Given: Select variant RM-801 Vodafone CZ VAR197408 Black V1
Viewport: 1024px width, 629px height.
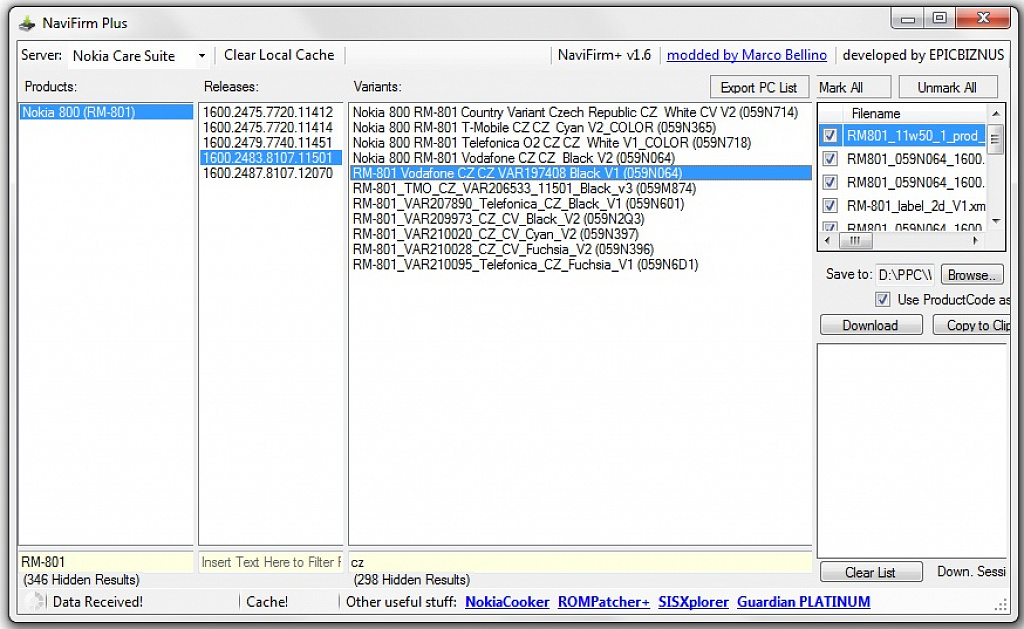Looking at the screenshot, I should tap(580, 173).
